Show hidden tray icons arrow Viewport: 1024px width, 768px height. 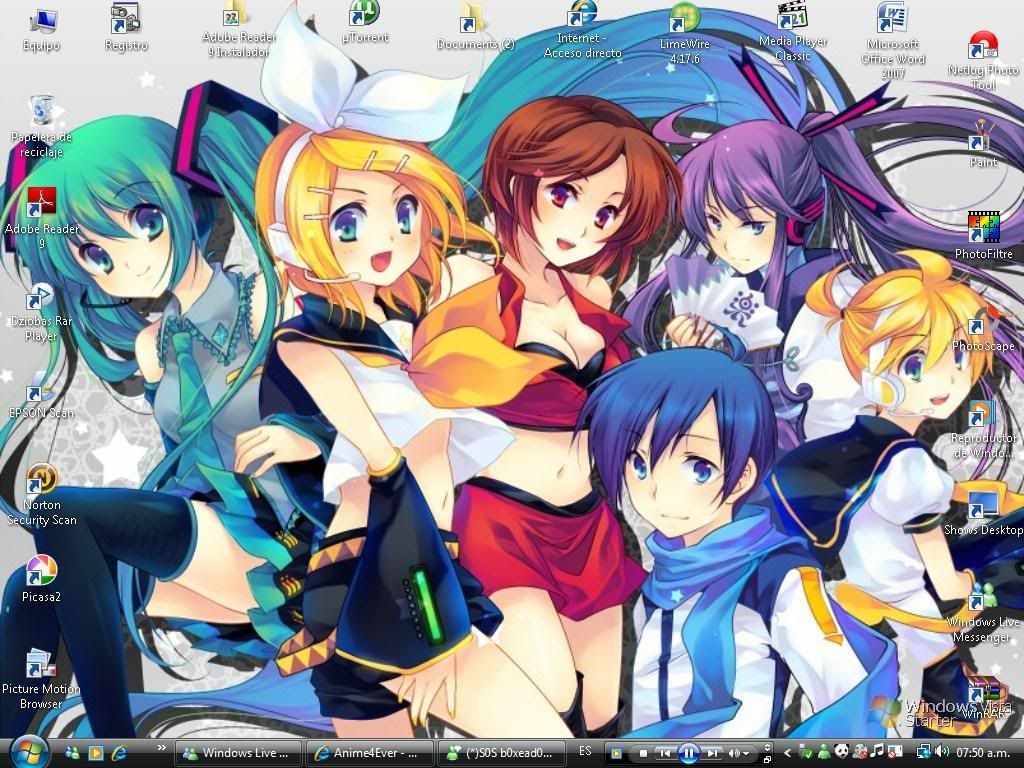pos(788,753)
